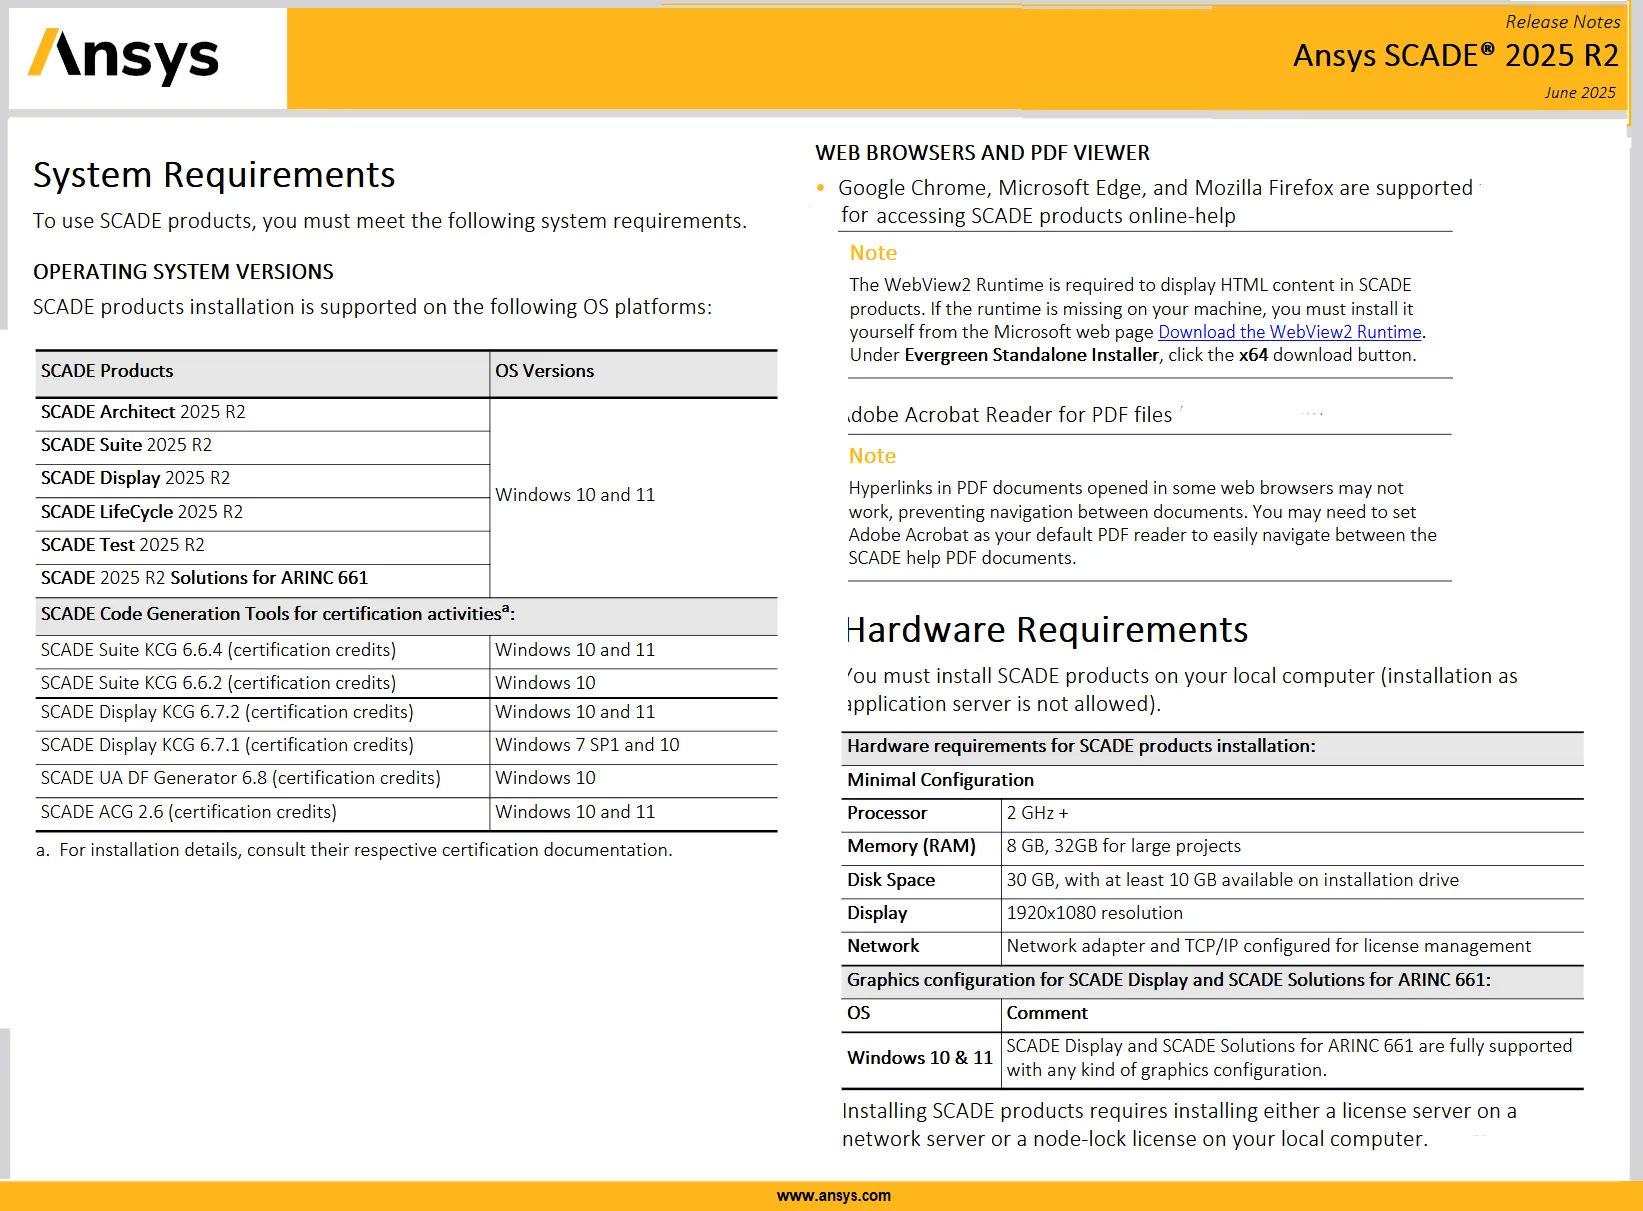Image resolution: width=1643 pixels, height=1211 pixels.
Task: Select the SCADE Suite KCG 6.6.2 row
Action: click(406, 683)
